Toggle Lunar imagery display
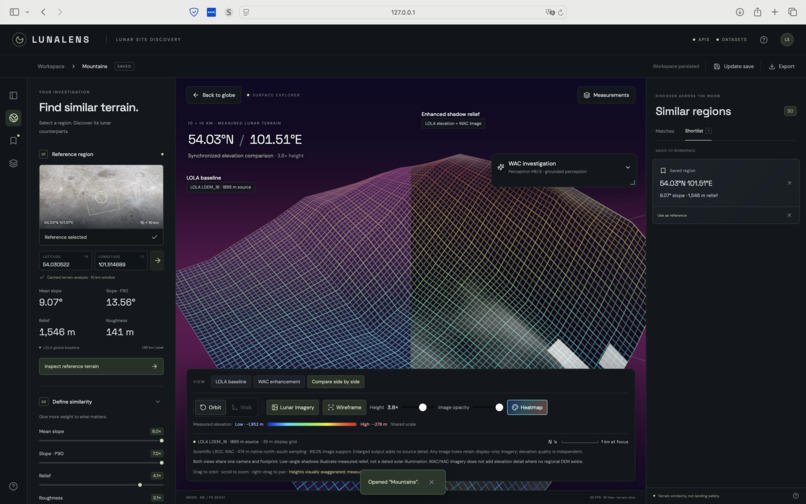 point(292,407)
